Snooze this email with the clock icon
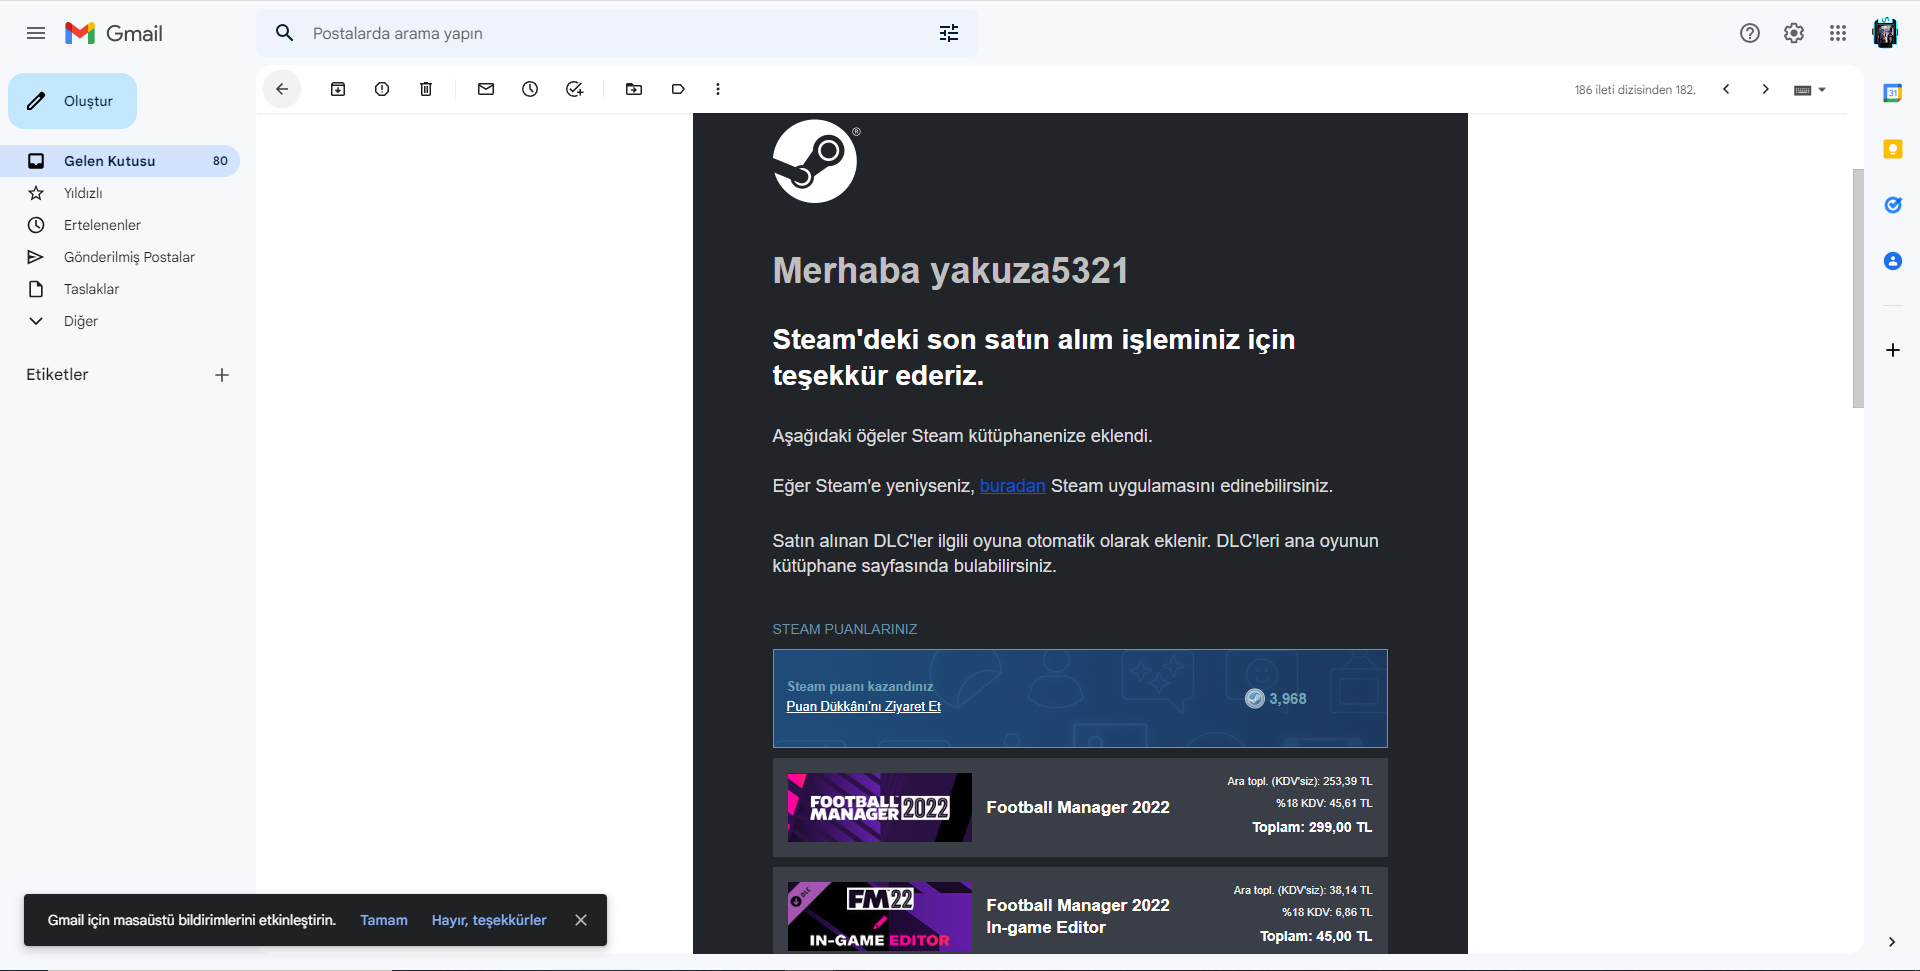The width and height of the screenshot is (1920, 971). pos(530,89)
